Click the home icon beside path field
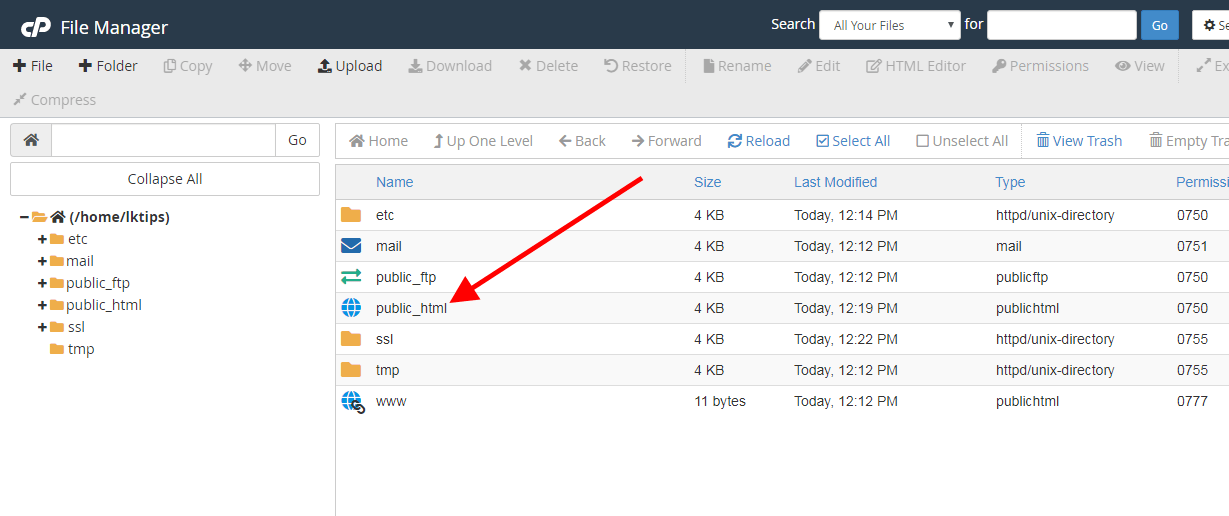Image resolution: width=1229 pixels, height=516 pixels. click(x=31, y=141)
